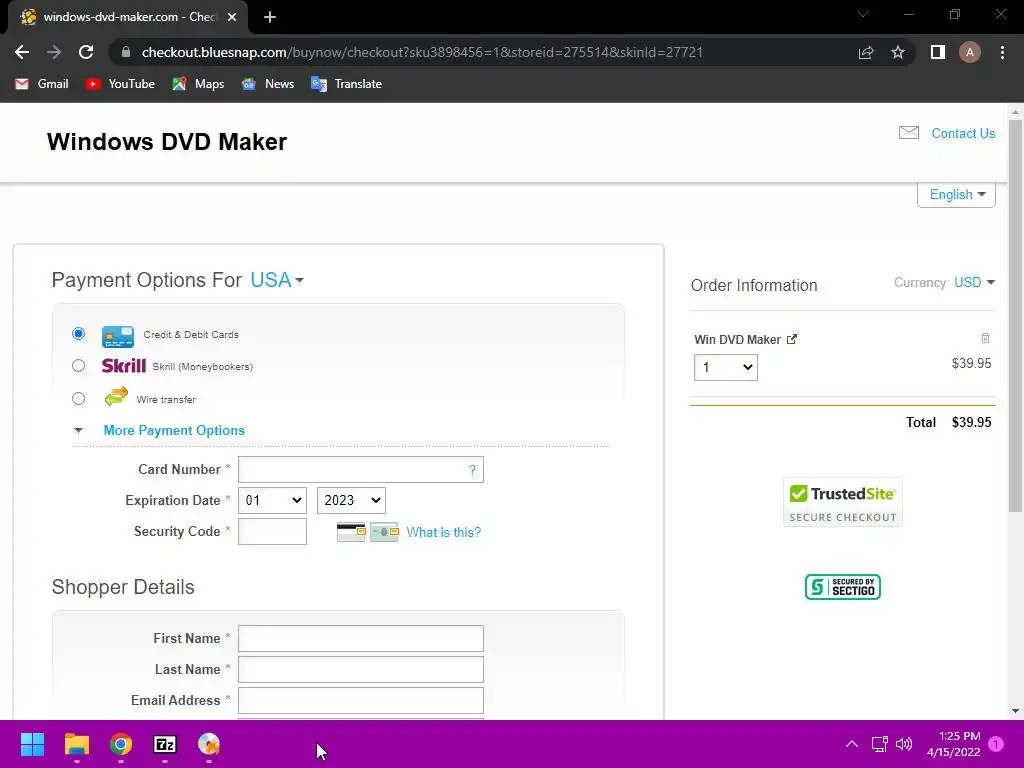Reload the checkout page
This screenshot has width=1024, height=768.
(x=86, y=52)
